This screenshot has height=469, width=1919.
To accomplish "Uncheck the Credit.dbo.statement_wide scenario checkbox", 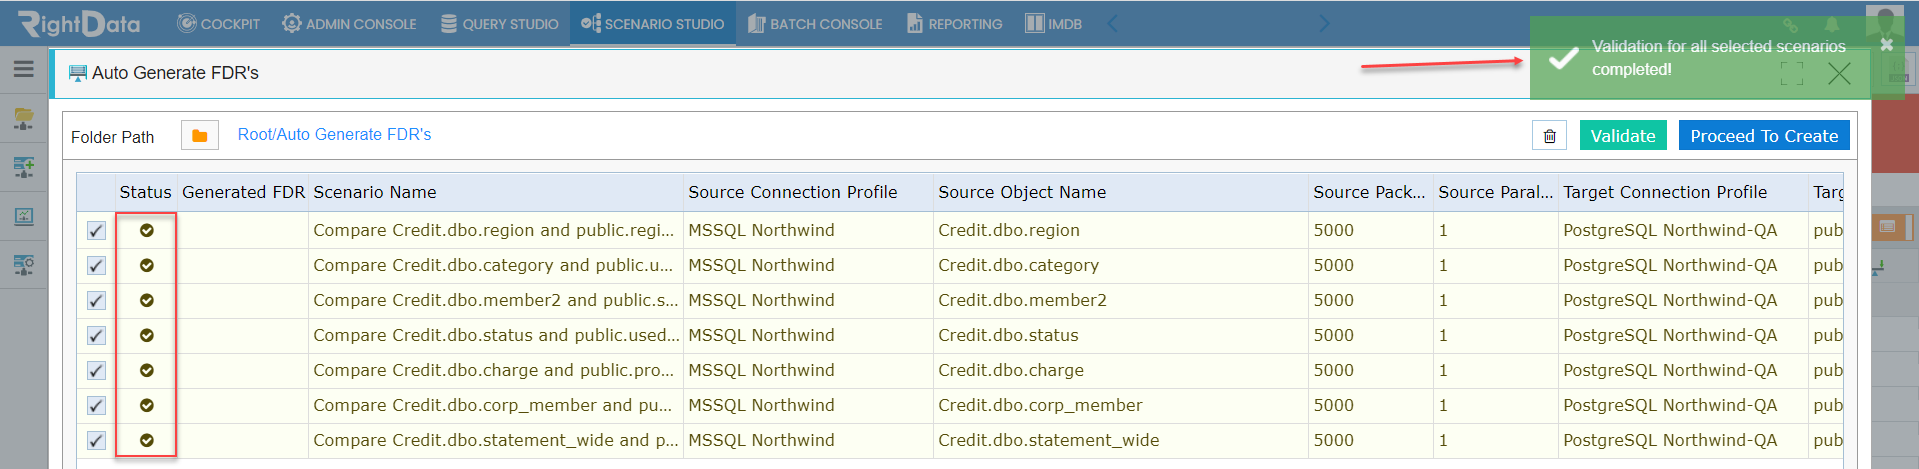I will click(96, 440).
